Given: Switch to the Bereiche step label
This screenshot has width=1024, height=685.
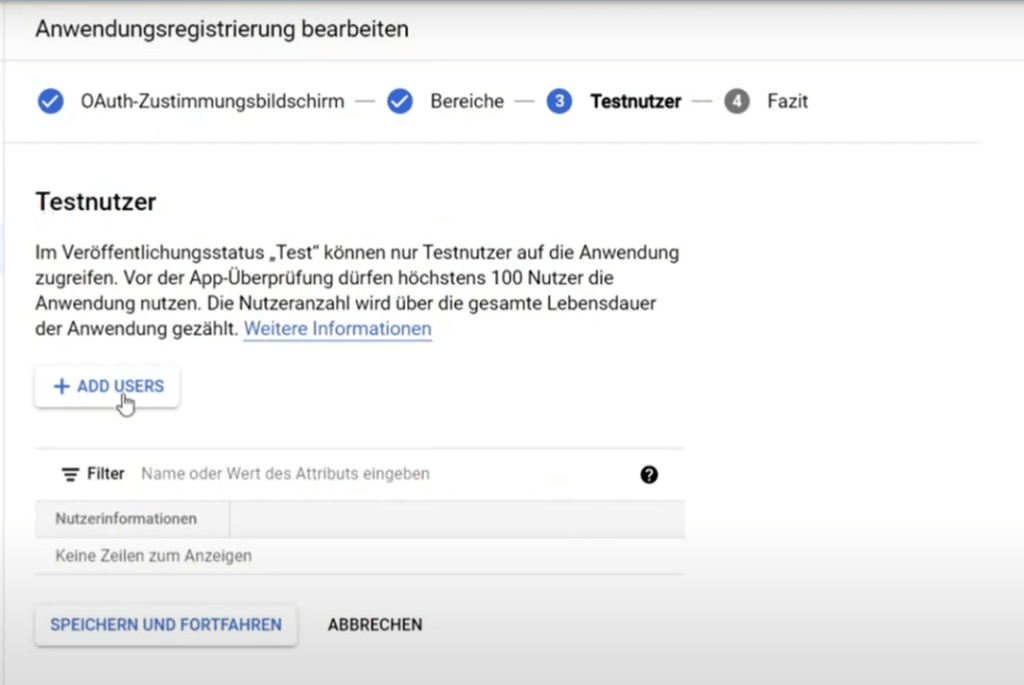Looking at the screenshot, I should click(x=467, y=102).
